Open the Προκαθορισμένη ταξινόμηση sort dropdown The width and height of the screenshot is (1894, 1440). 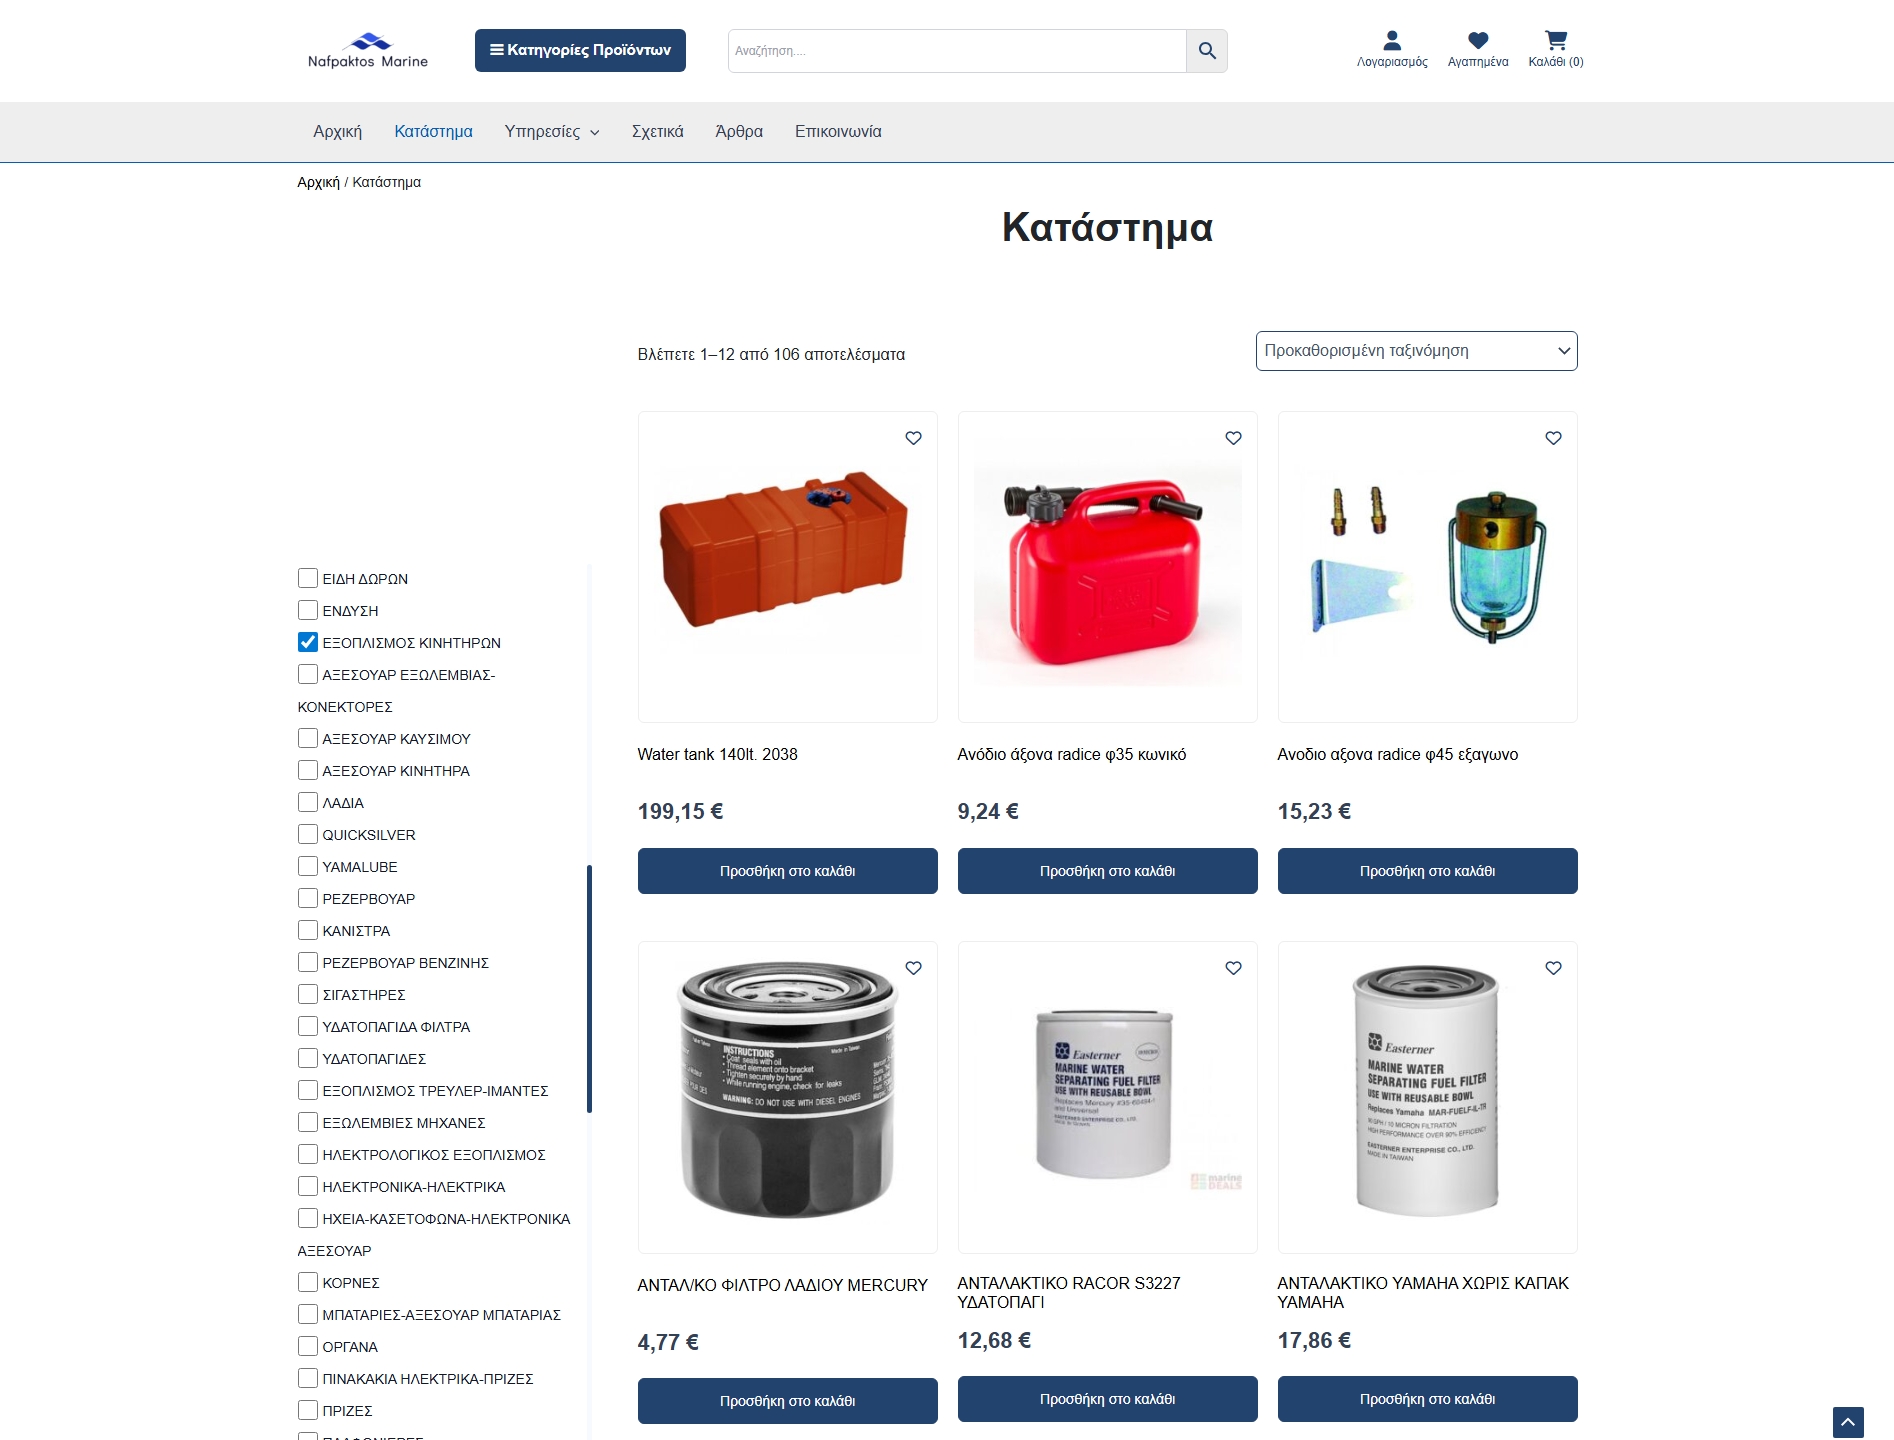pos(1416,351)
